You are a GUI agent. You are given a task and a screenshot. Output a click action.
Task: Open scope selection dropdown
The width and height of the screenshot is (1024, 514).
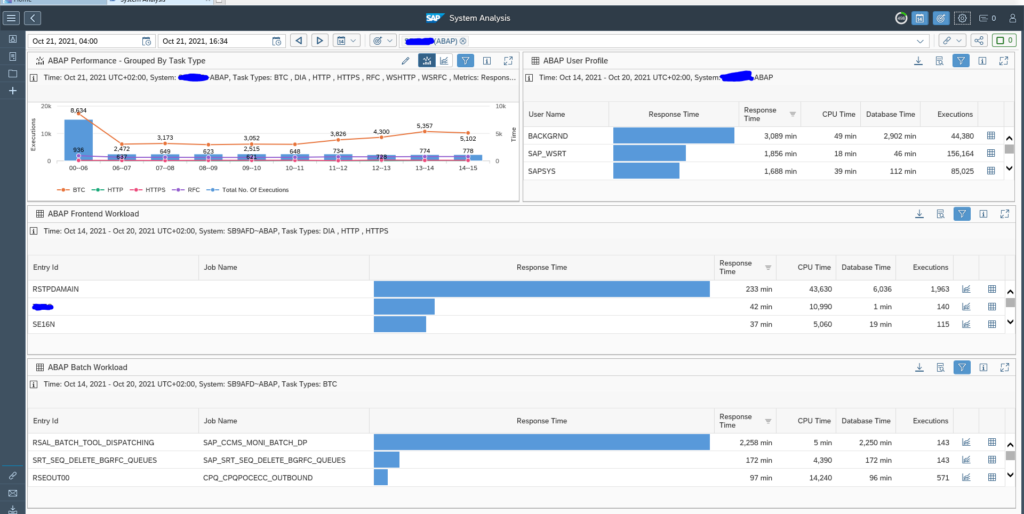(x=383, y=40)
